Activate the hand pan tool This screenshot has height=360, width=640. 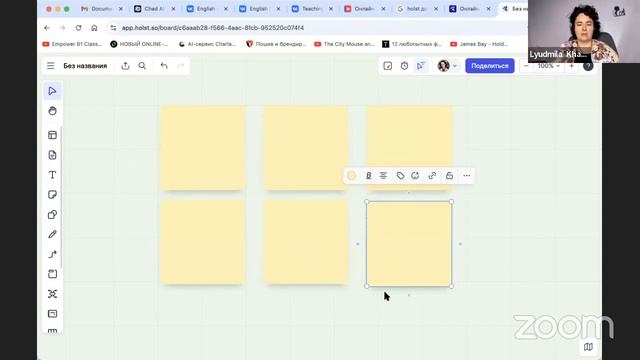click(52, 111)
